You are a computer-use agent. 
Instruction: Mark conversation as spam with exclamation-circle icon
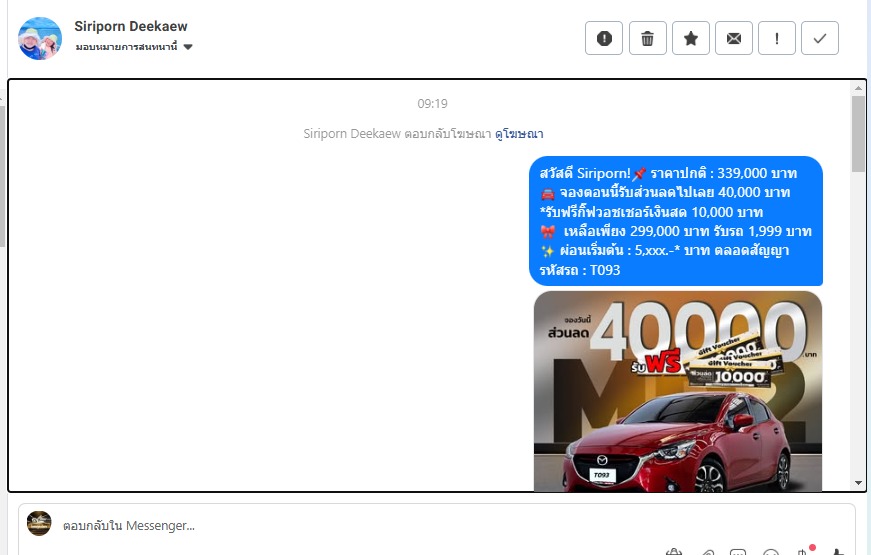coord(604,38)
